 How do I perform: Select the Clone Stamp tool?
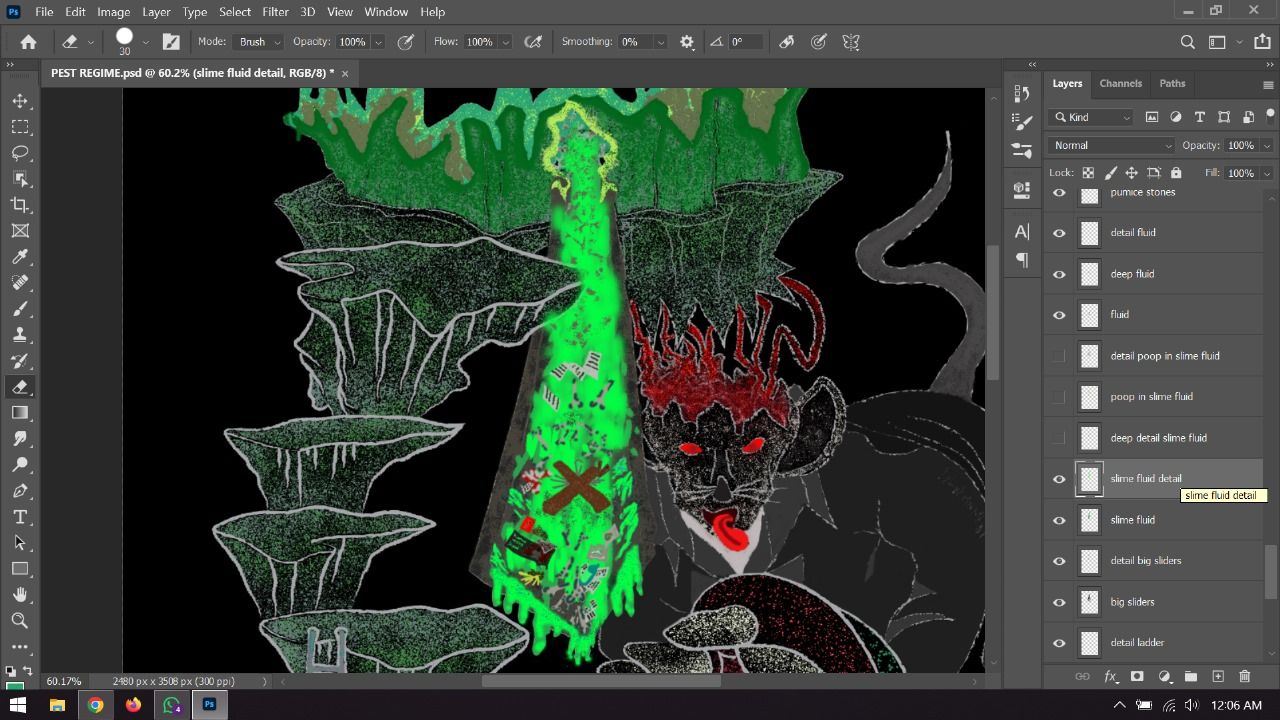pyautogui.click(x=19, y=335)
